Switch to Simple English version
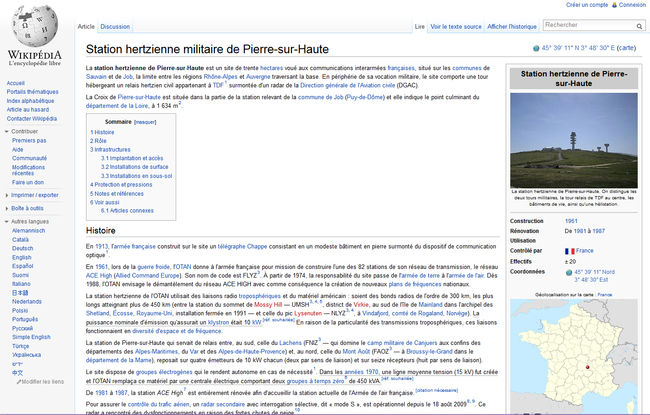 pos(31,337)
